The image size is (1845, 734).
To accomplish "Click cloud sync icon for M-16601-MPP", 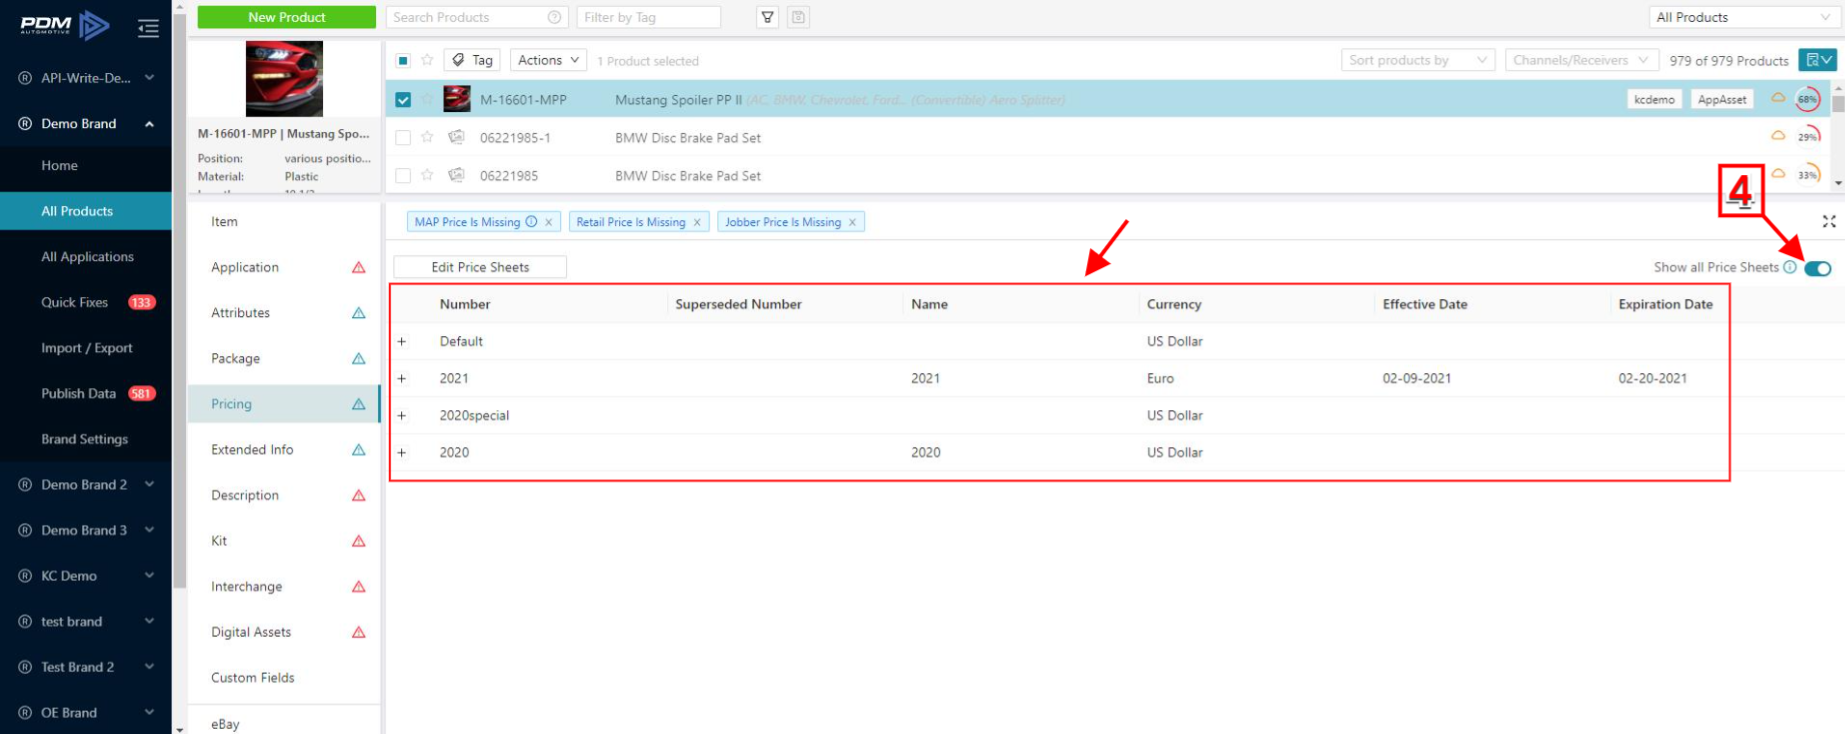I will (1778, 98).
